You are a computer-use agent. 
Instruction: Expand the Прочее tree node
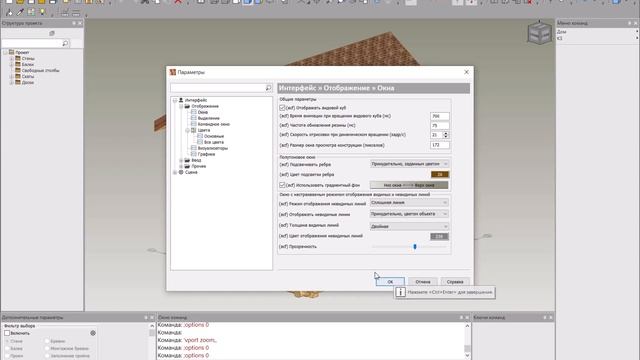181,166
